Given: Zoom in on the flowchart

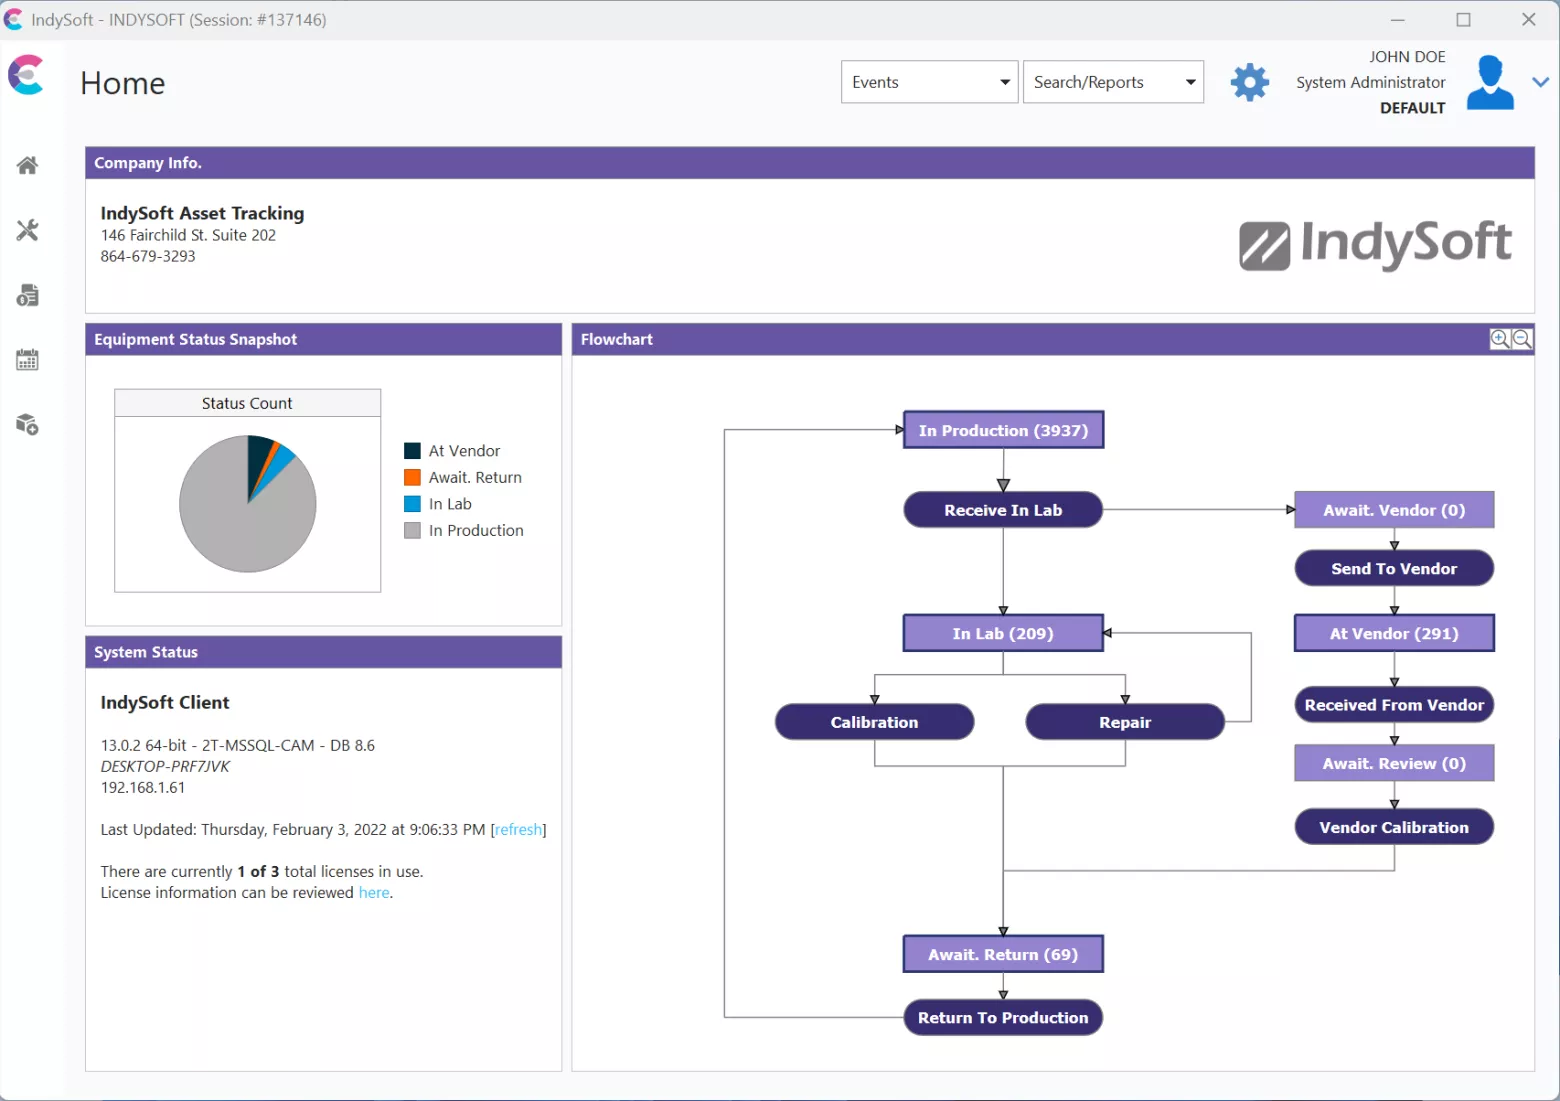Looking at the screenshot, I should click(1499, 339).
